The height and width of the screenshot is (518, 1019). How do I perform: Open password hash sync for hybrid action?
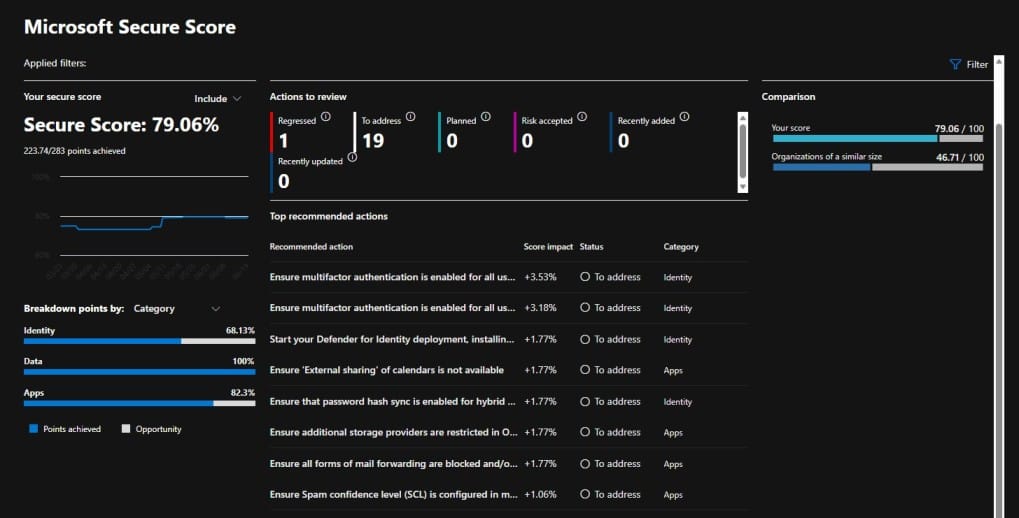point(393,402)
